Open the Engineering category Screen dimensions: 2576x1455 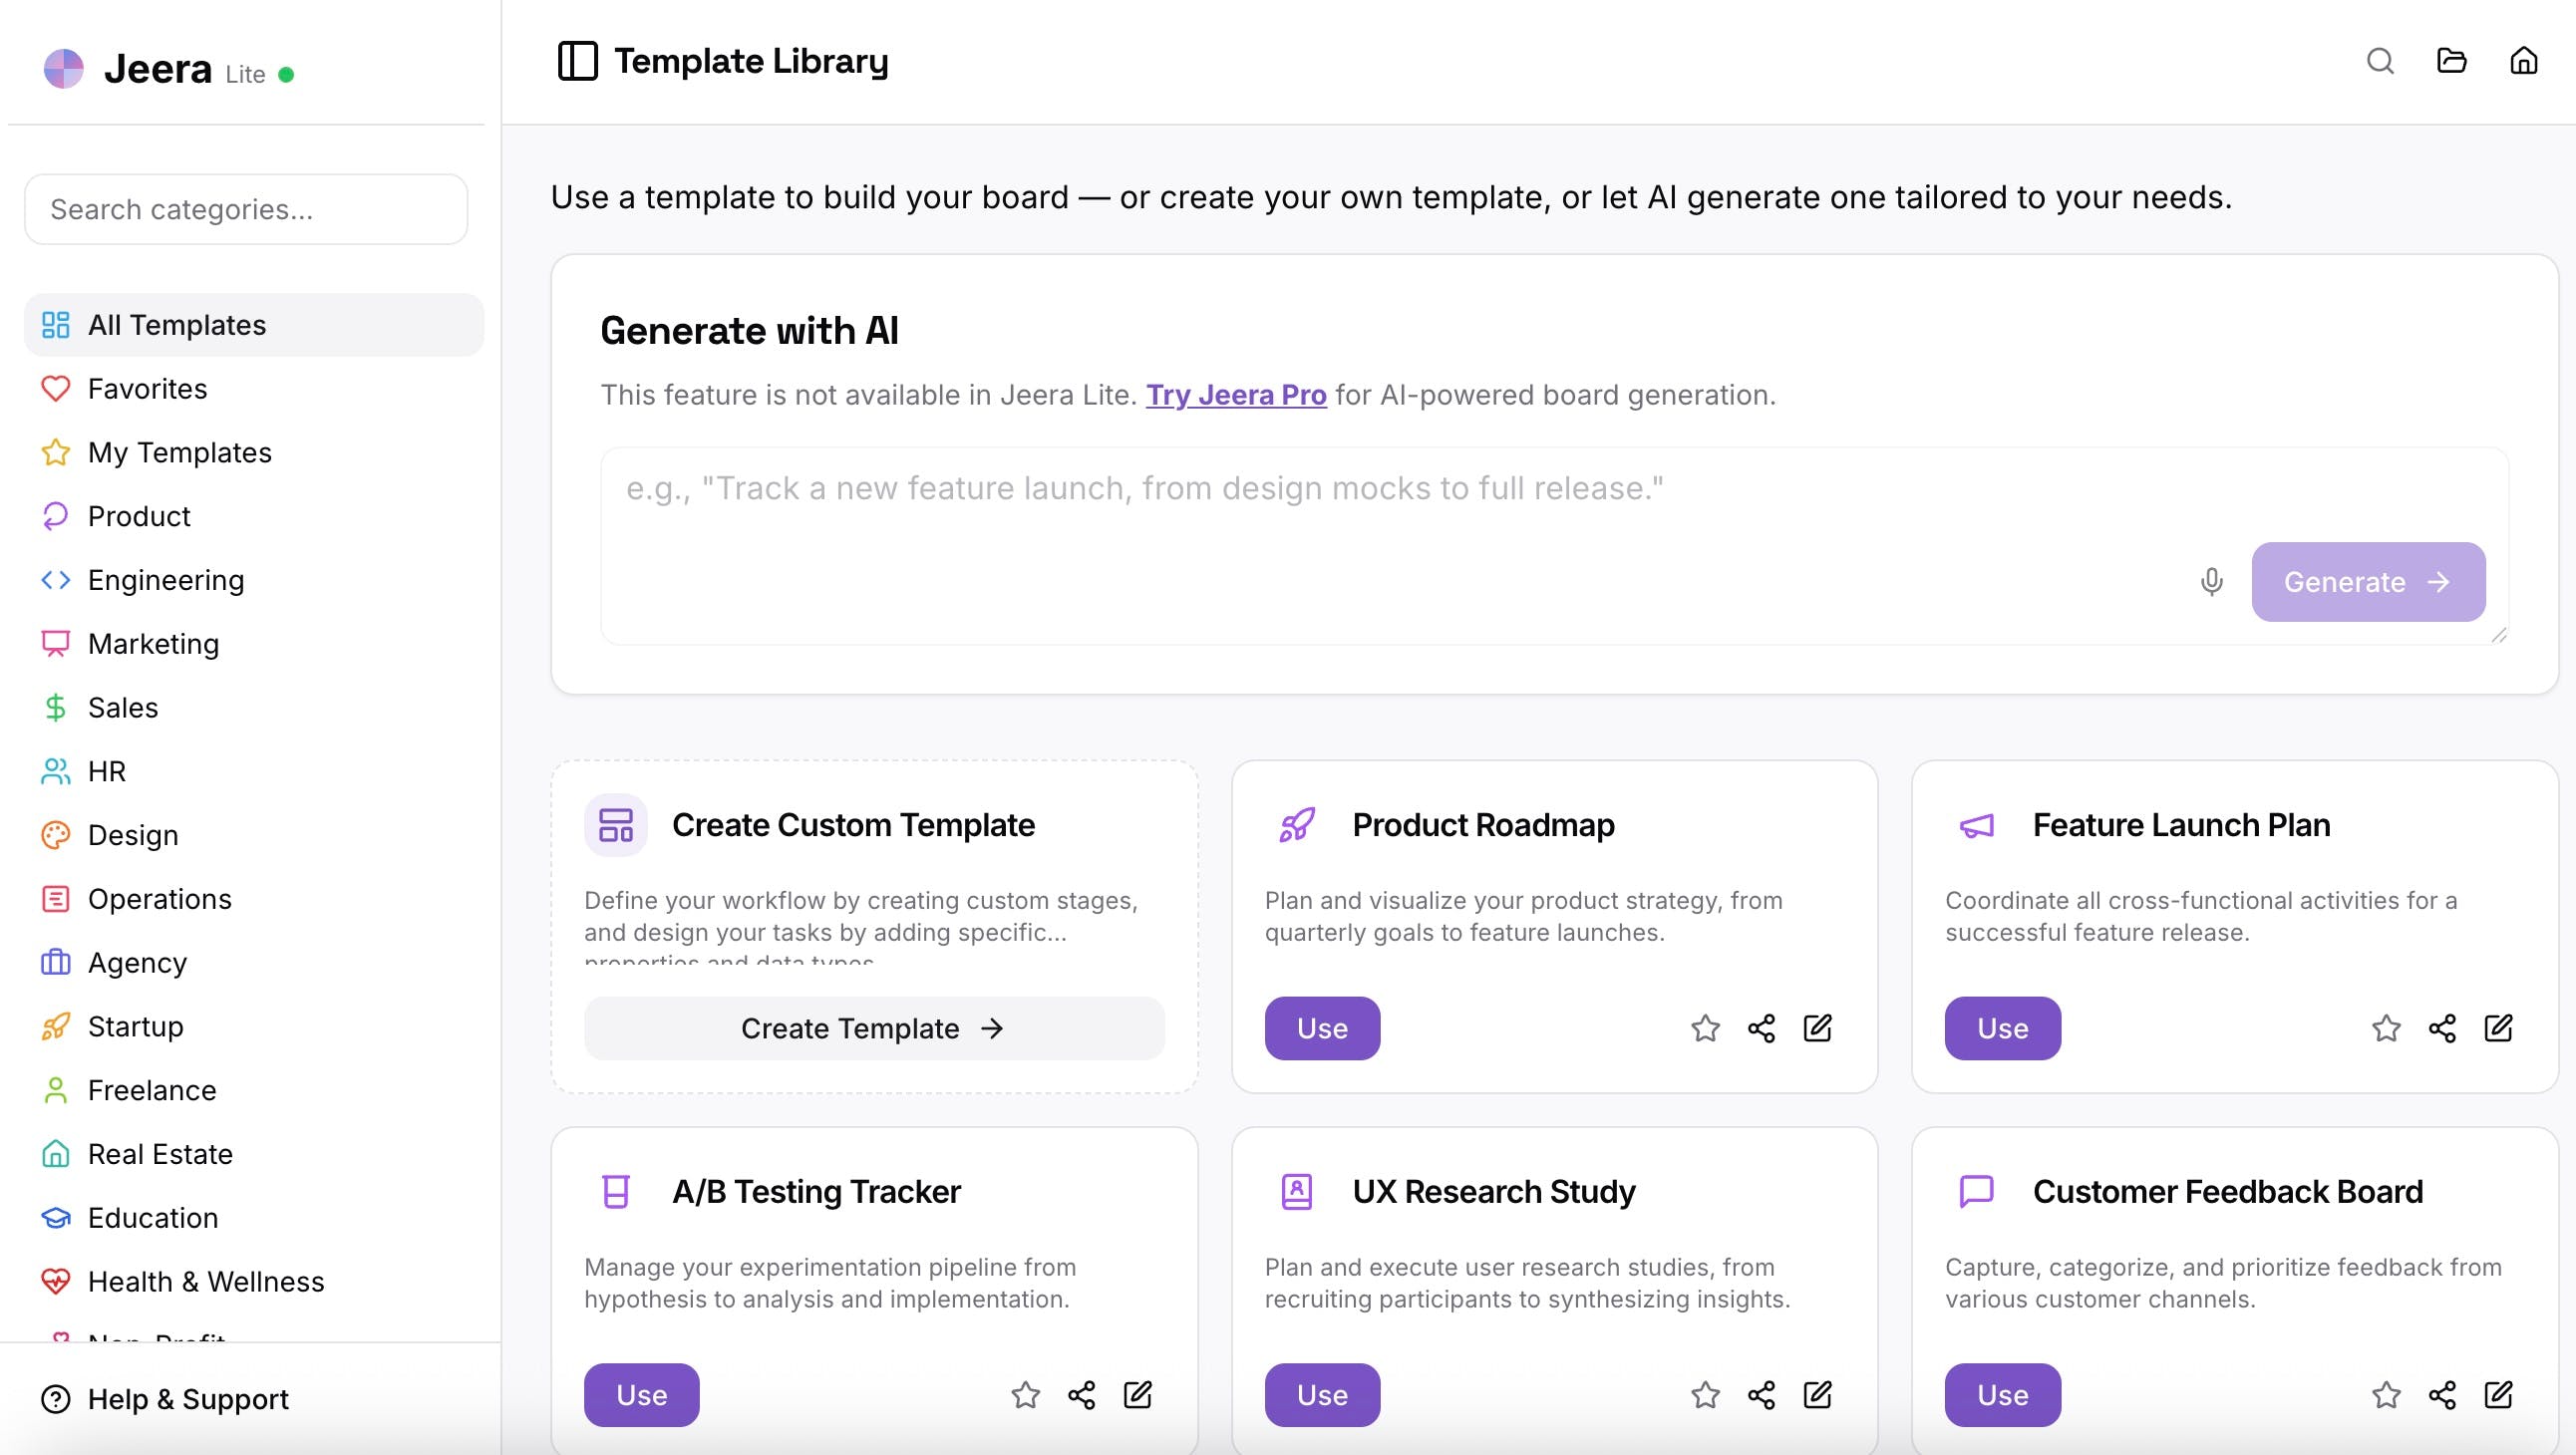click(x=165, y=580)
